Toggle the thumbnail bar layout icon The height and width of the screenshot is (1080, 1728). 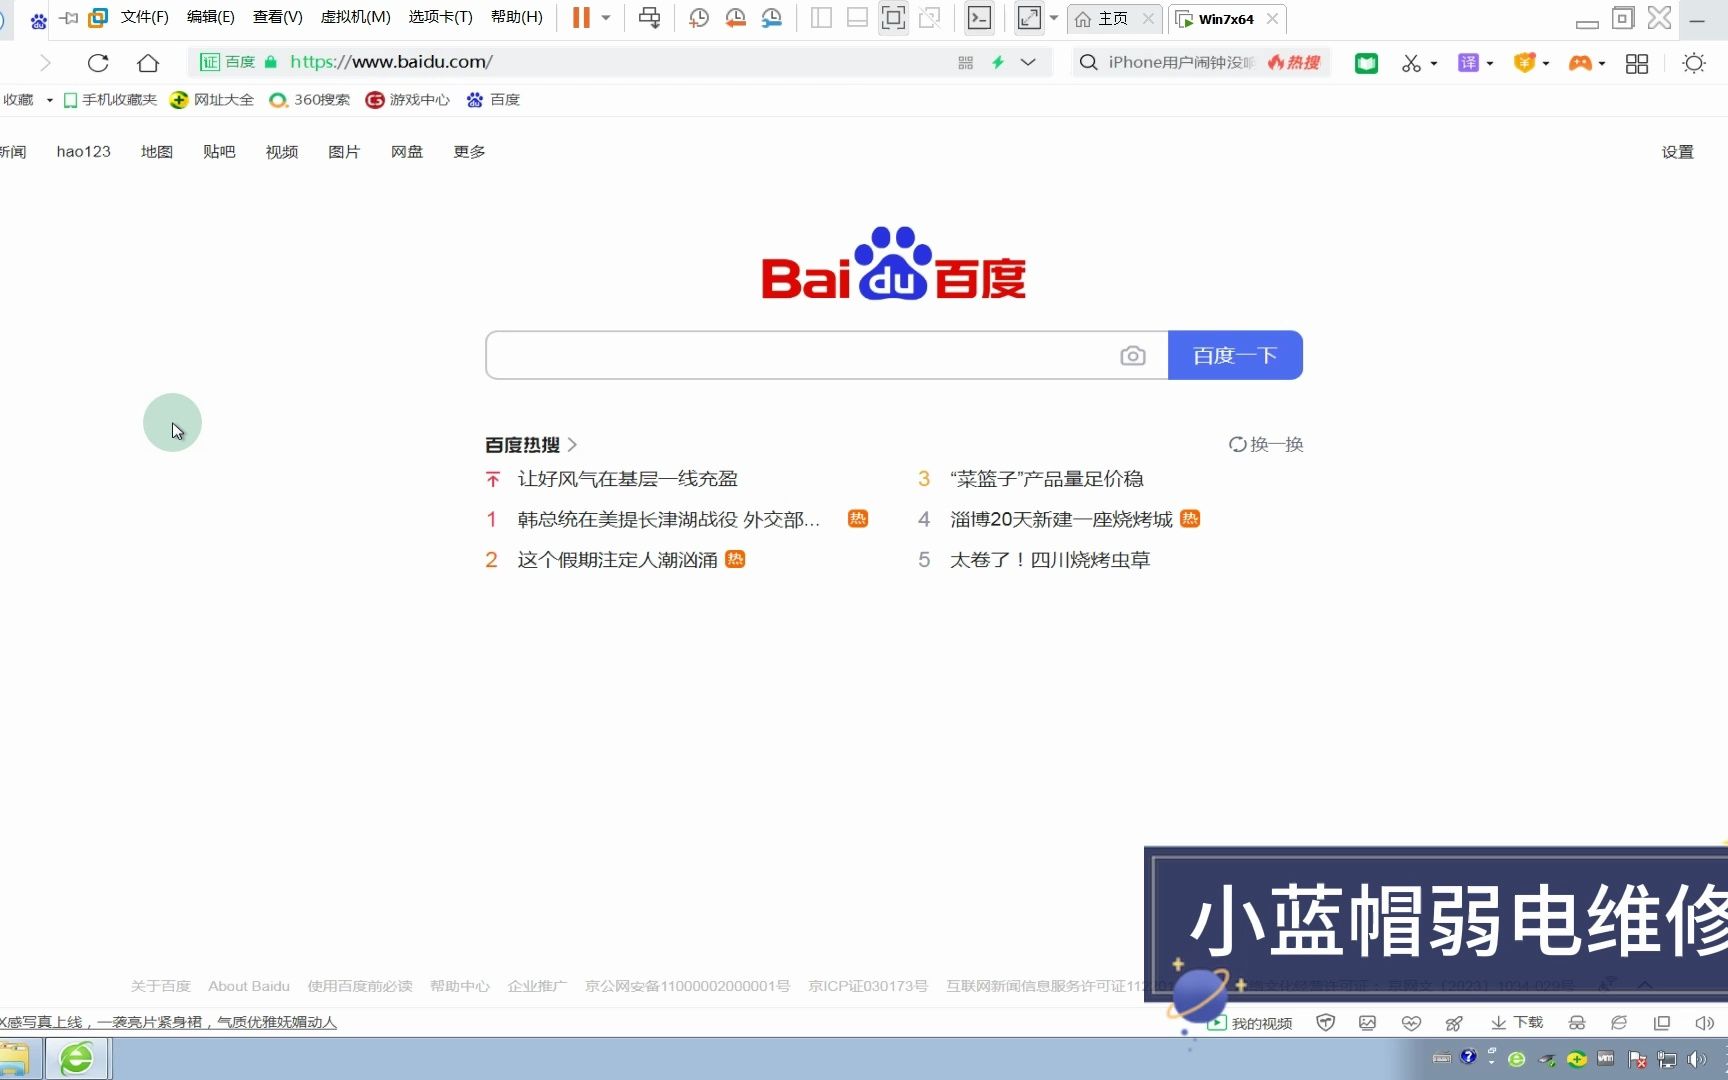tap(857, 17)
